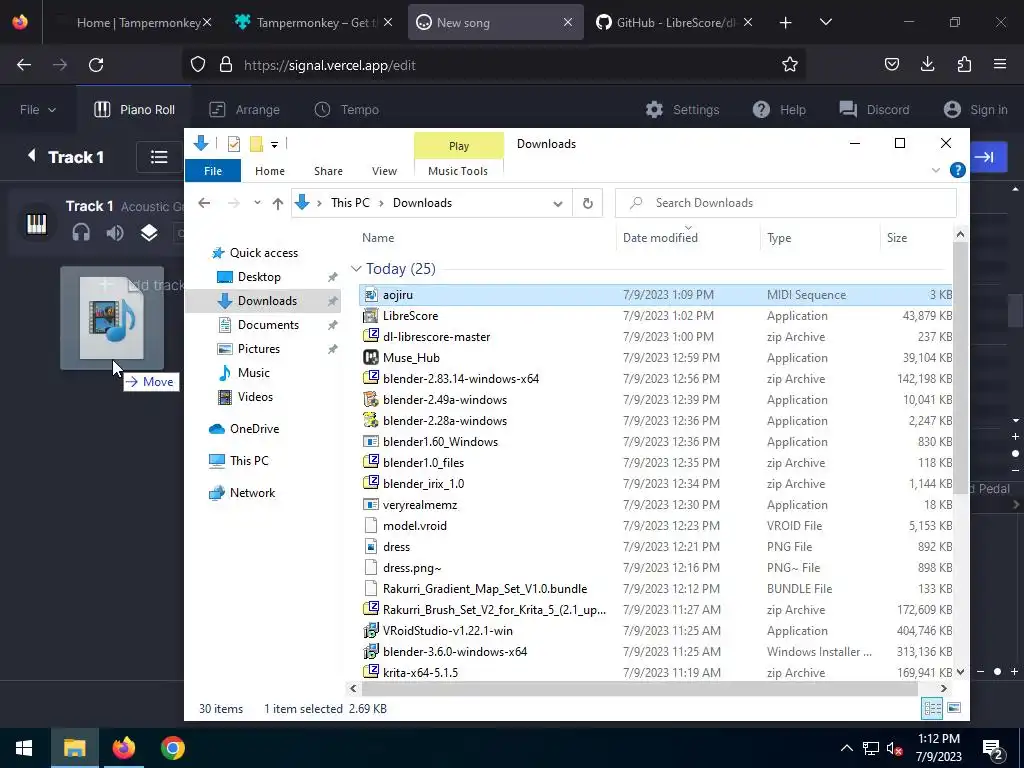The height and width of the screenshot is (768, 1024).
Task: Switch to details view layout icon
Action: (932, 708)
